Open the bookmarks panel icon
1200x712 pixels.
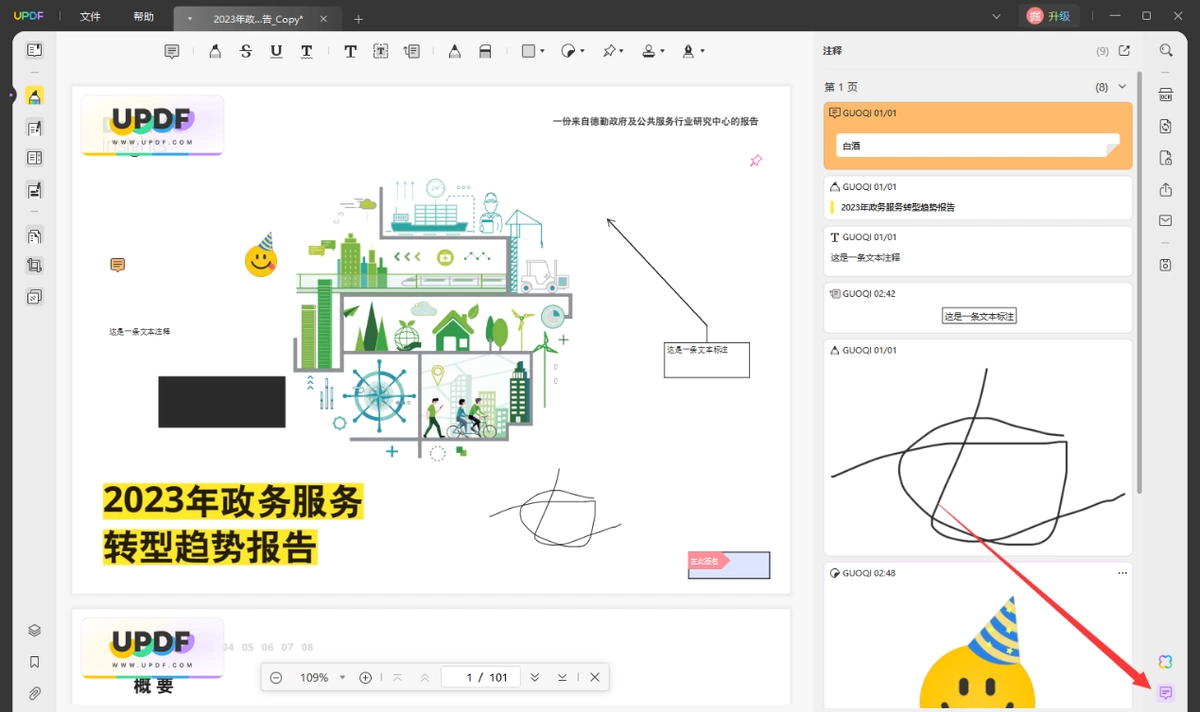pyautogui.click(x=34, y=662)
